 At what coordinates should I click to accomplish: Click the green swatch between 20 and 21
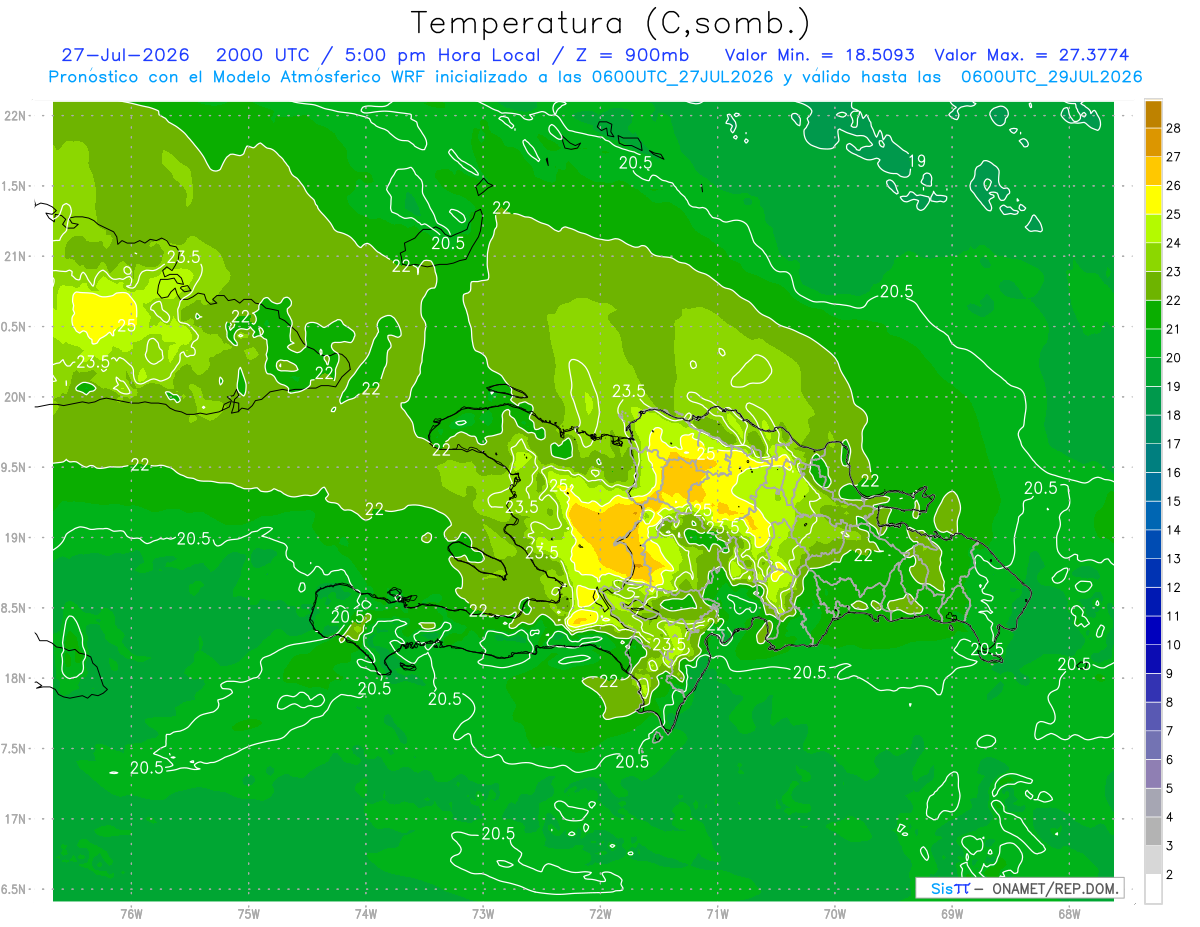pyautogui.click(x=1153, y=344)
